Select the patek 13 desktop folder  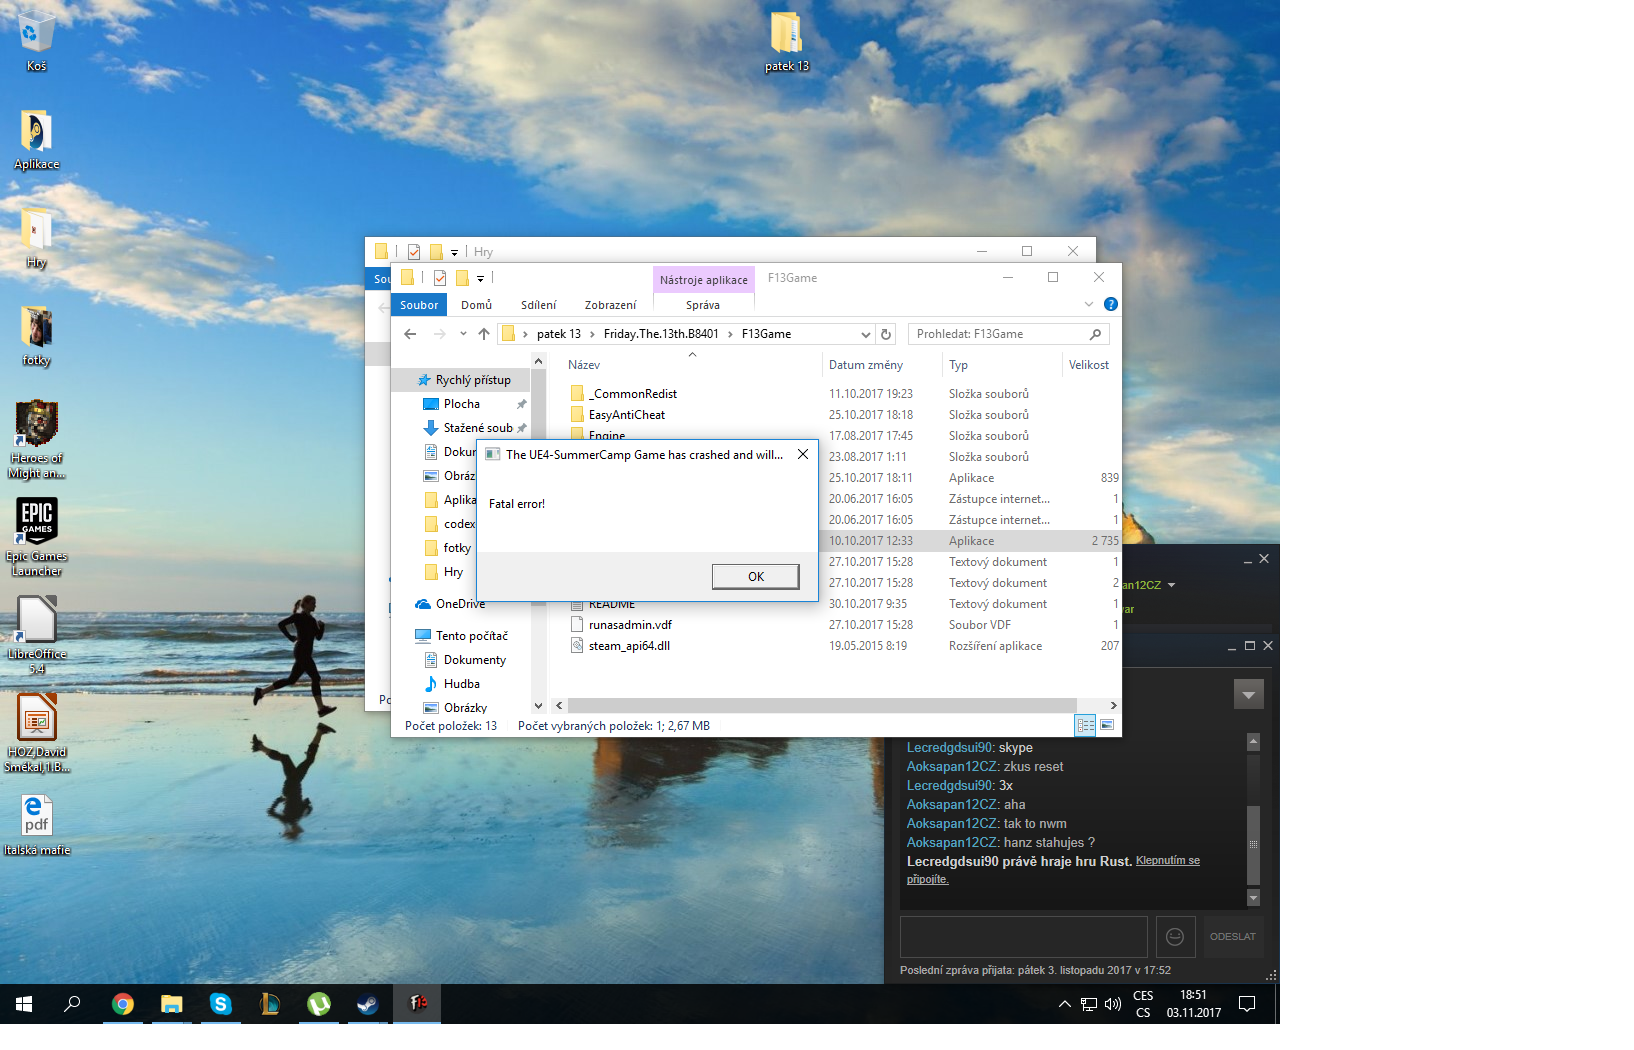pyautogui.click(x=786, y=41)
